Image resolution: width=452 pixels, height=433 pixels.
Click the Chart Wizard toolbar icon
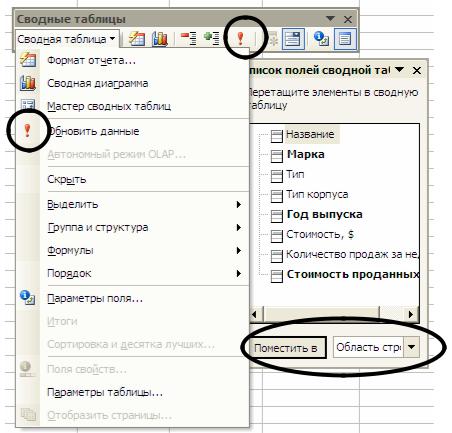(x=160, y=39)
